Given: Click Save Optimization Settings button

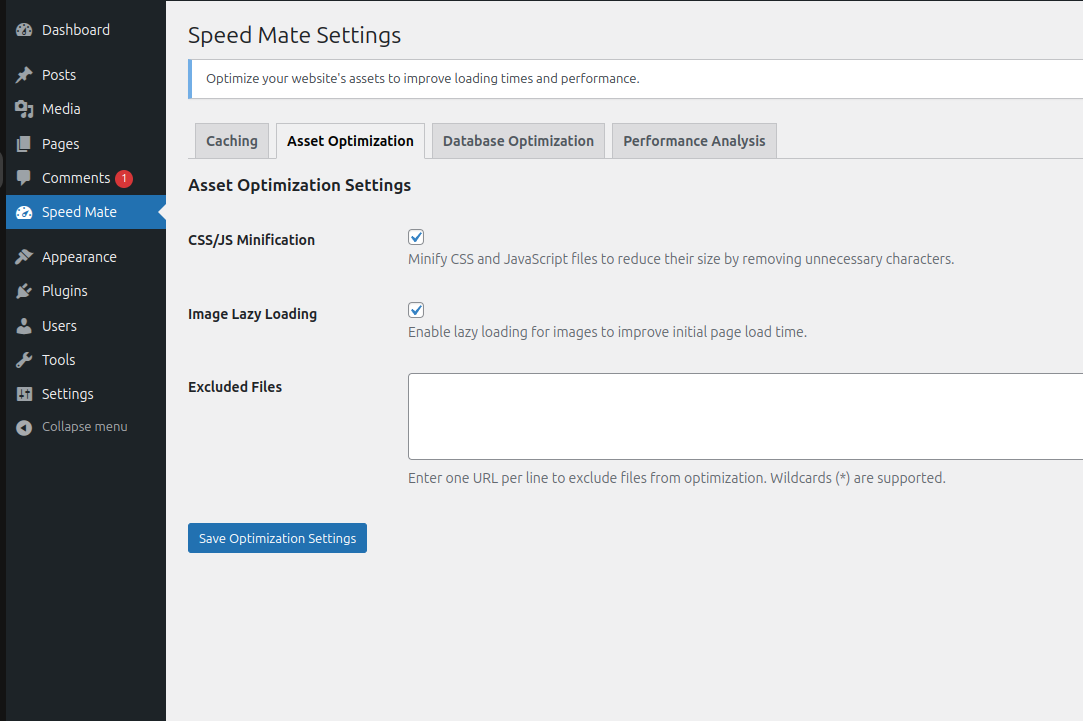Looking at the screenshot, I should pos(277,538).
